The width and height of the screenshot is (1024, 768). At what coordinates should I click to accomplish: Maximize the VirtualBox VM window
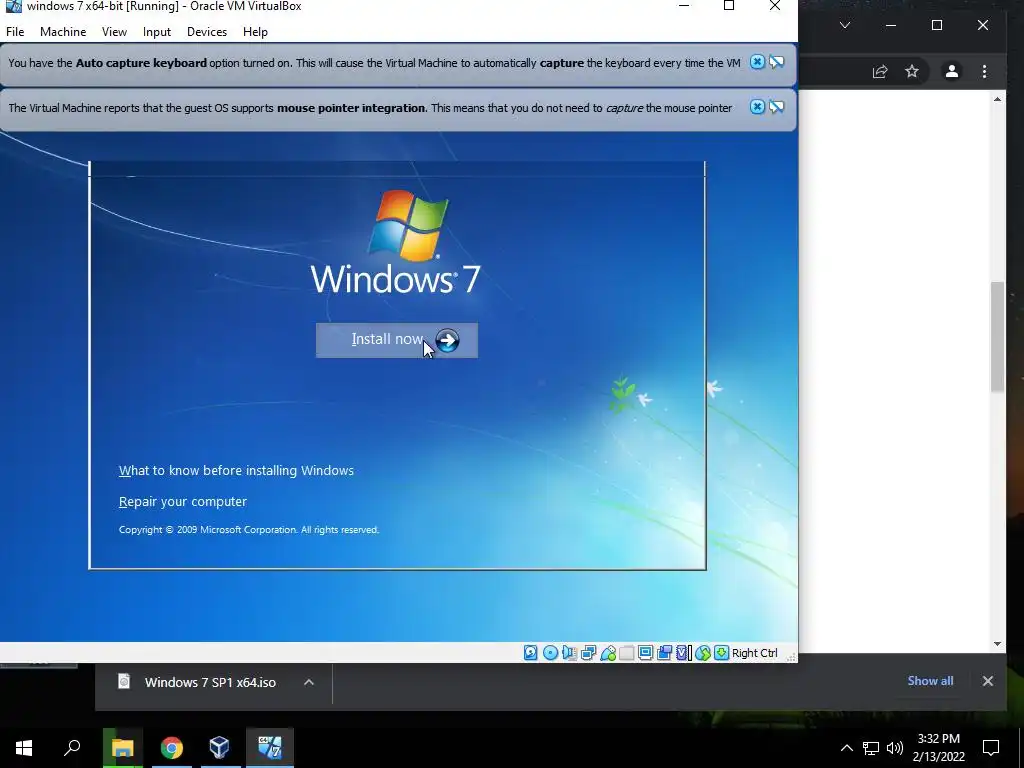coord(729,6)
